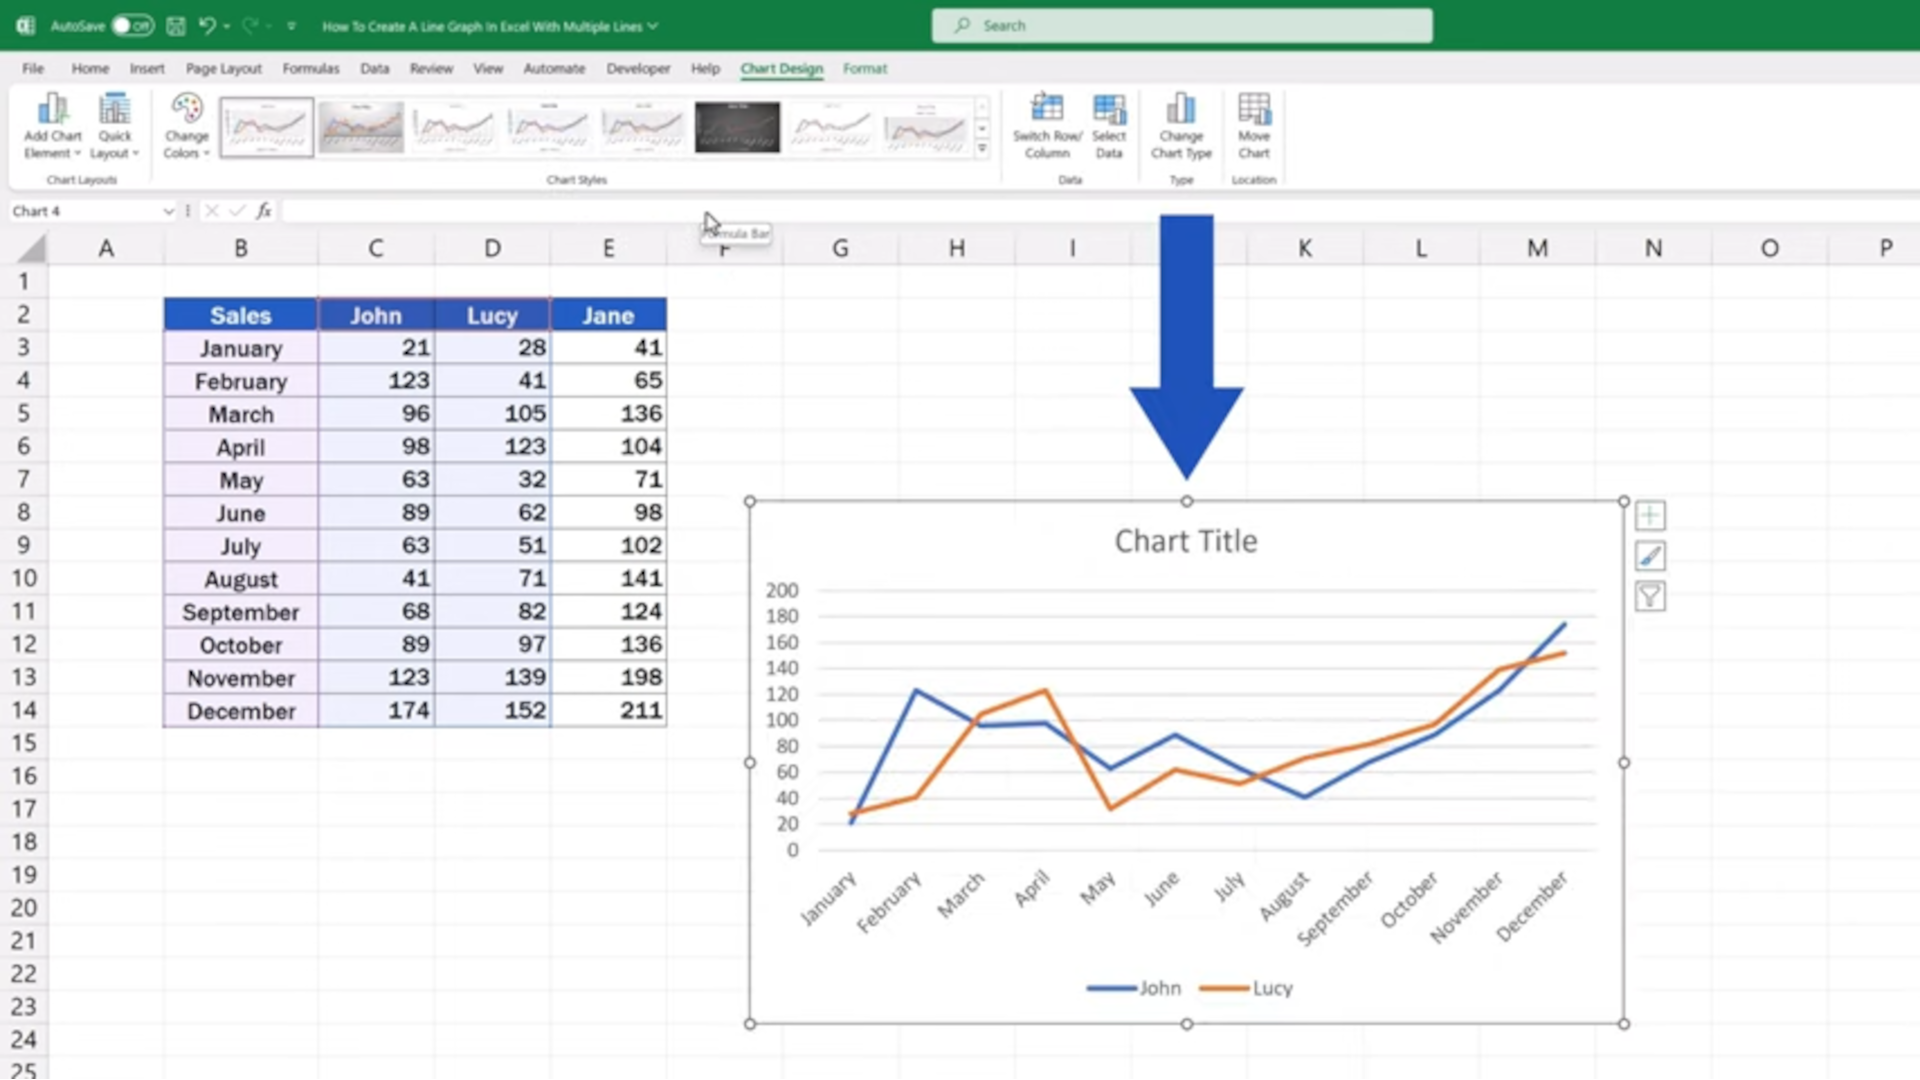
Task: Open the Chart Filters funnel button
Action: point(1650,597)
